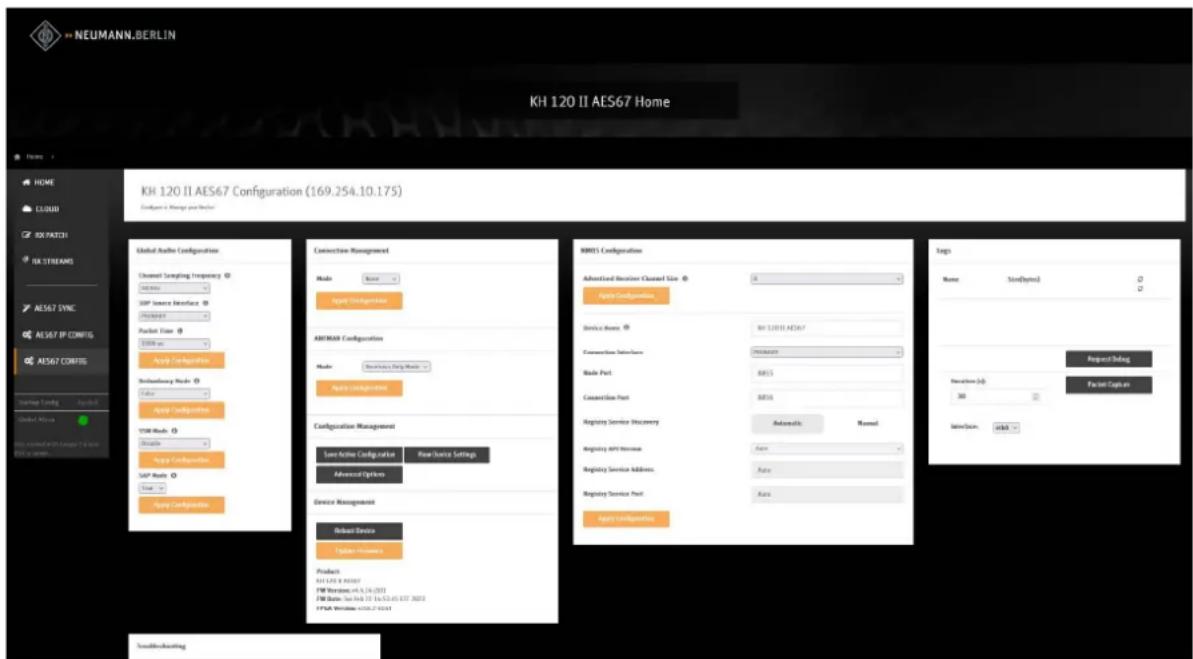Go to HOME in sidebar
Screen dimensions: 1193x659
pos(39,183)
